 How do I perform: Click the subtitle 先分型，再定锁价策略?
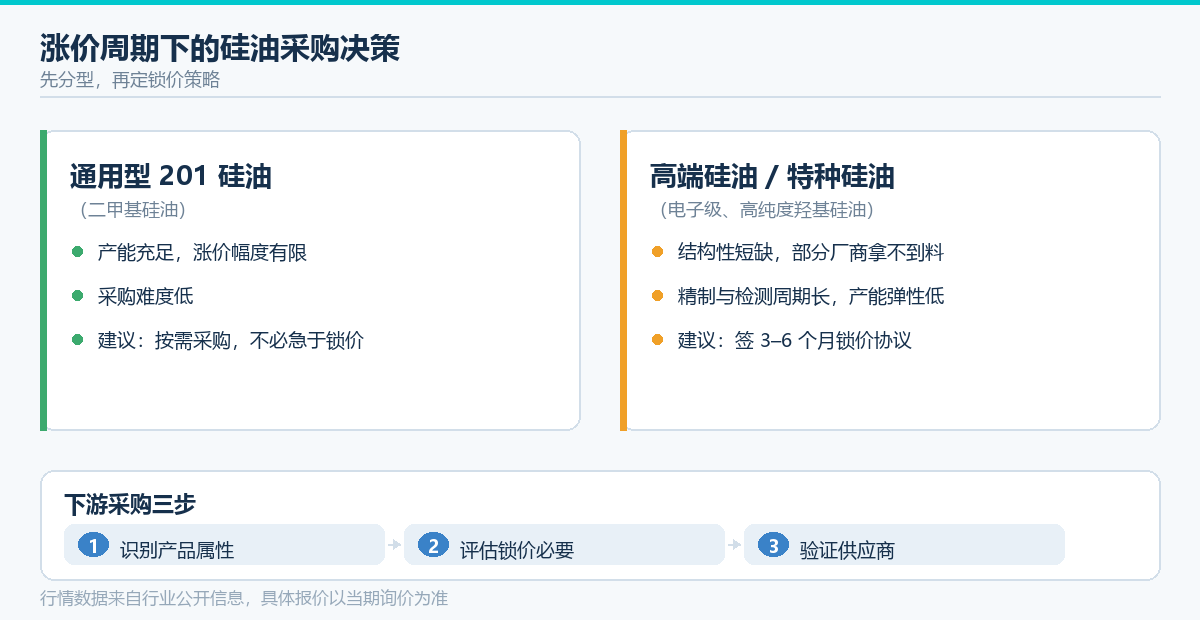(130, 81)
